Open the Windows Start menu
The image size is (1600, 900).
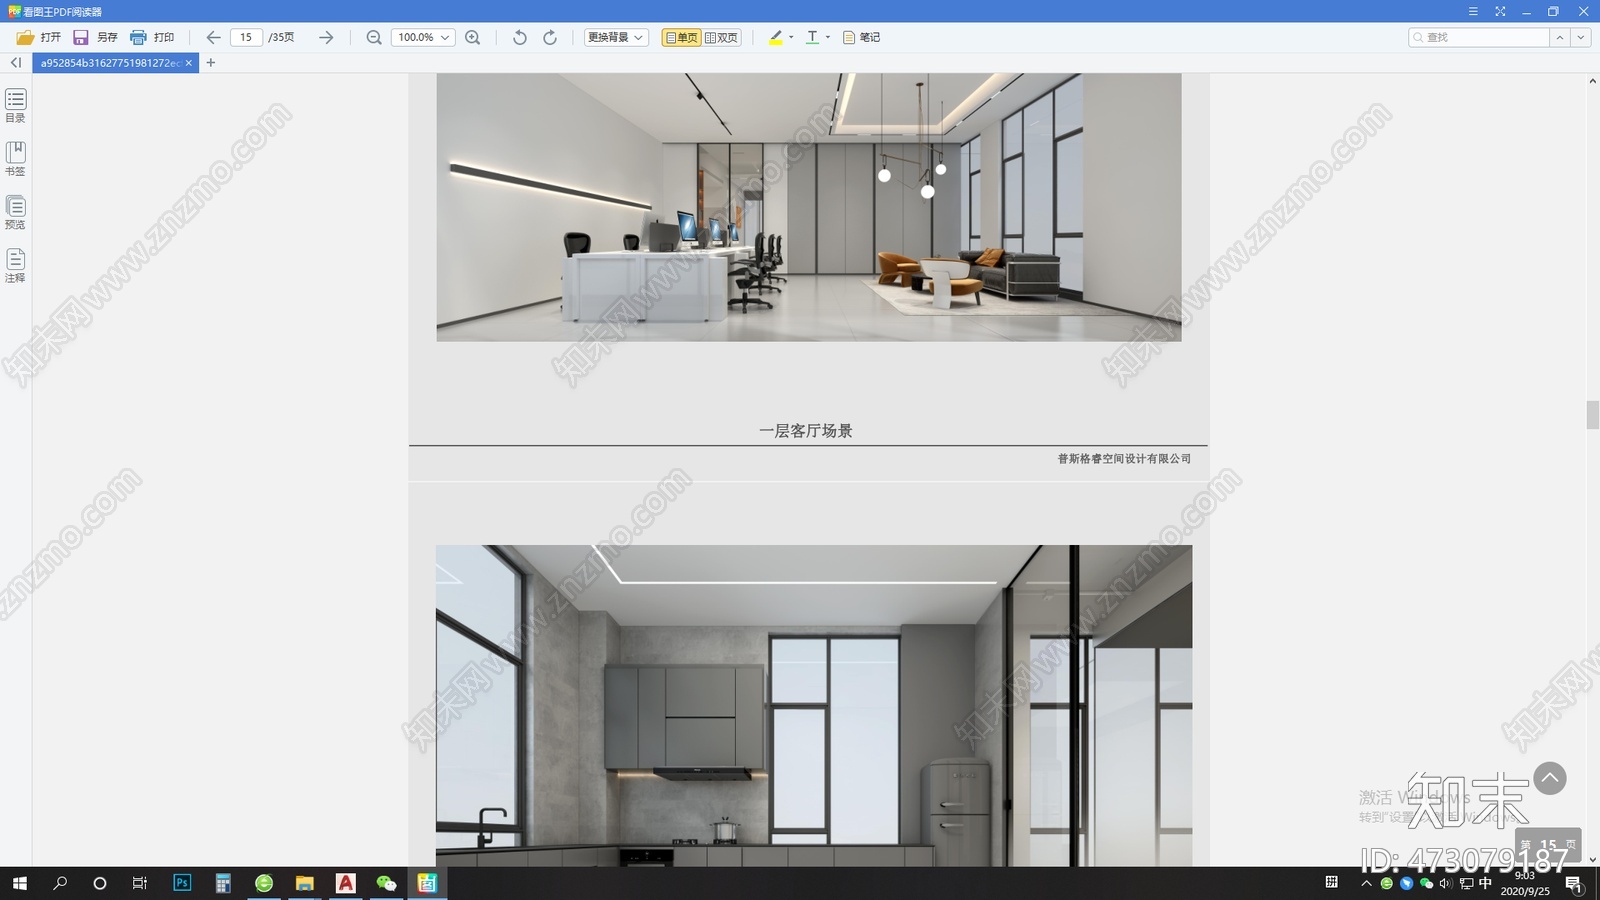pyautogui.click(x=19, y=883)
